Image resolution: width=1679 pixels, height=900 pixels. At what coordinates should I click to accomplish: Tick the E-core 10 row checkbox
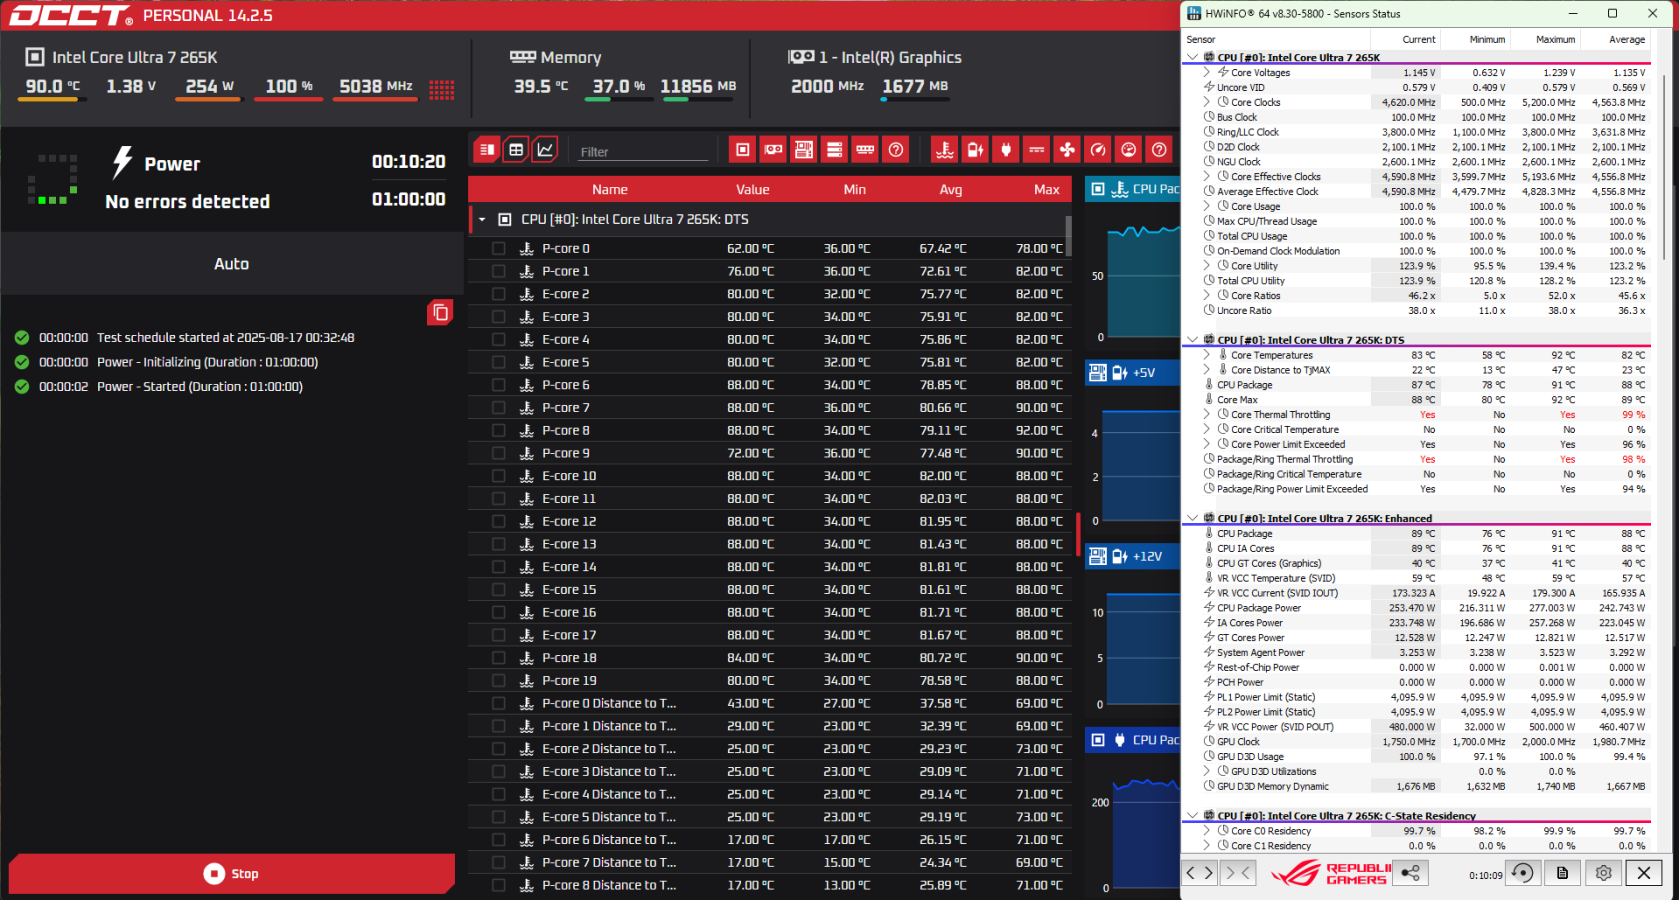pos(499,477)
